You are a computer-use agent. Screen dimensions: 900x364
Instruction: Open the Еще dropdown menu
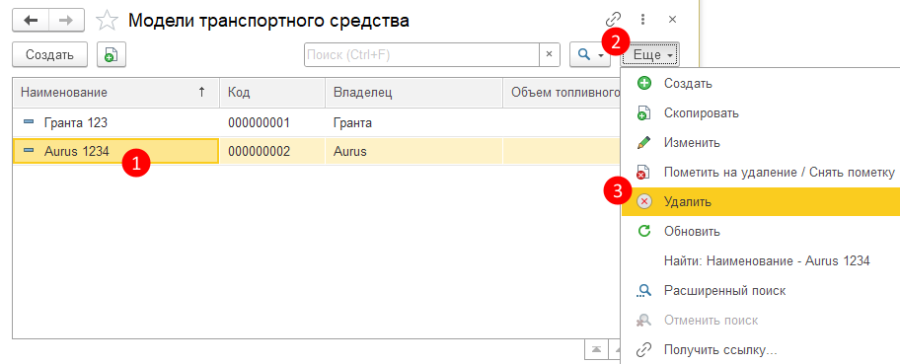click(x=651, y=55)
